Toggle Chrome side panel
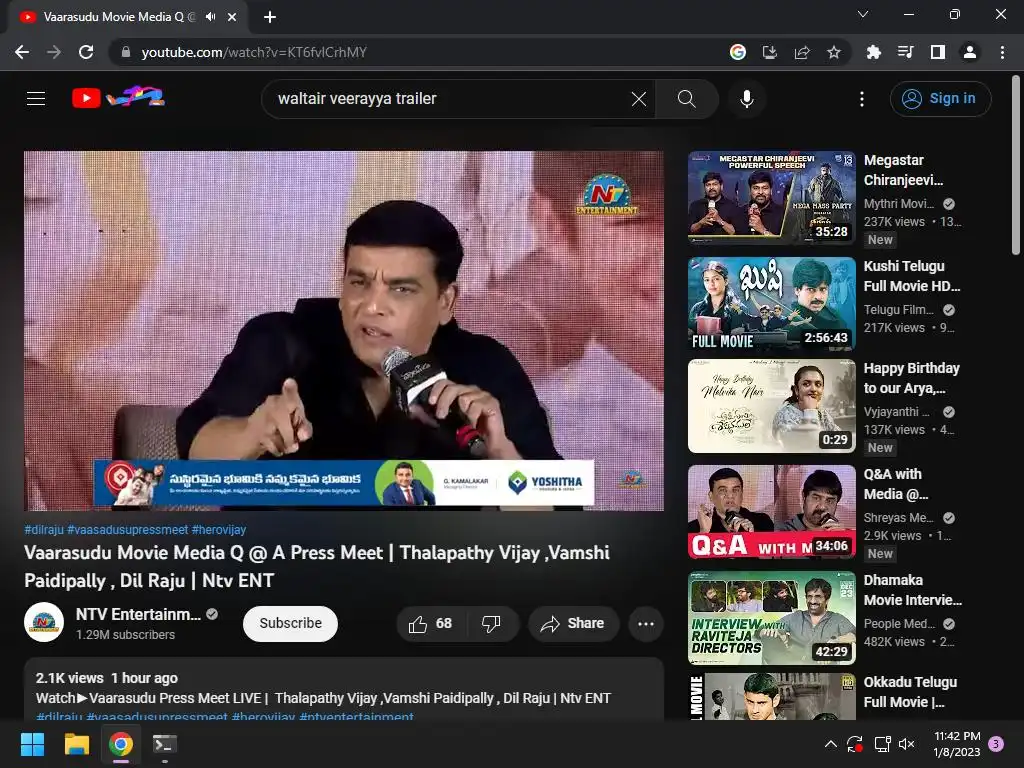 coord(938,52)
